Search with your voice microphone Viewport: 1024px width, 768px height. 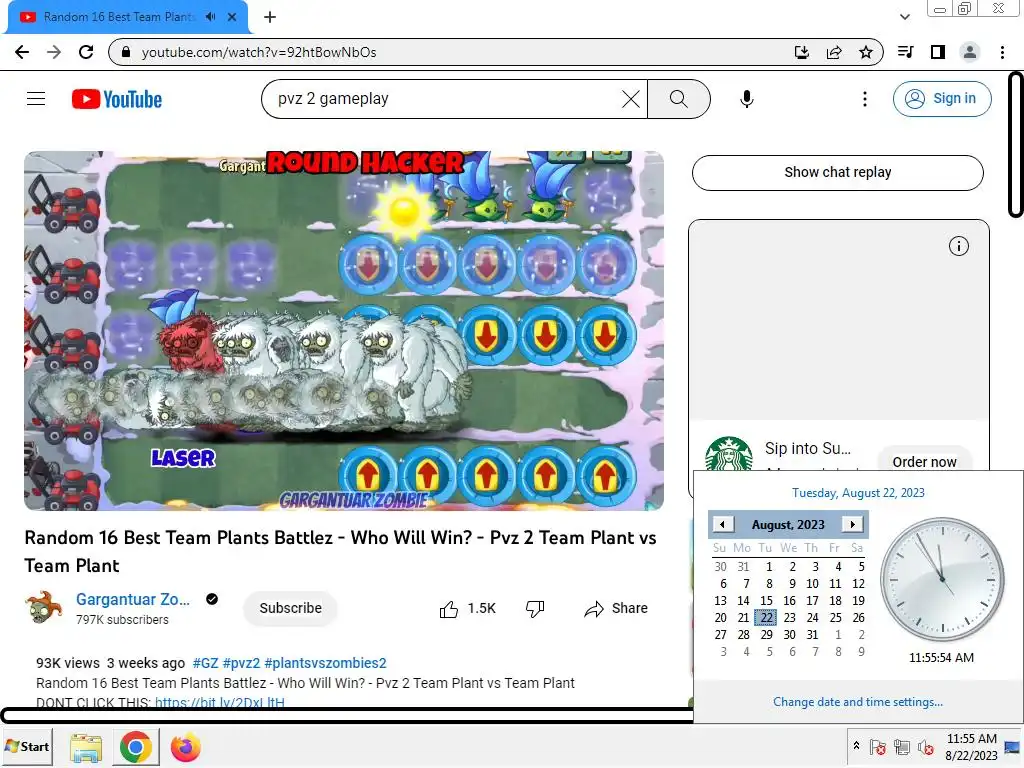point(746,99)
